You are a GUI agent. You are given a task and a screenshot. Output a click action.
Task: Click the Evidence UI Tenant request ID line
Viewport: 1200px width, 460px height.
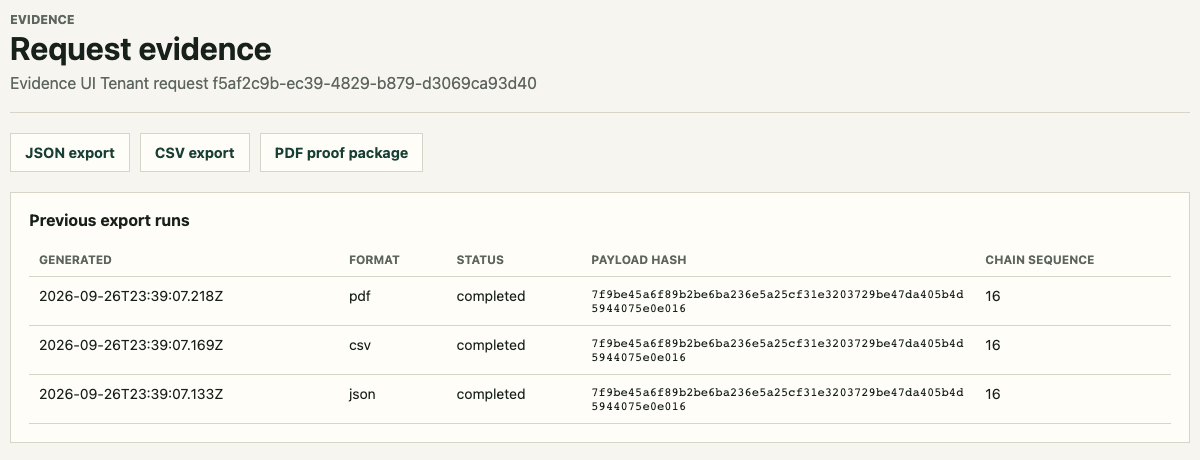274,83
